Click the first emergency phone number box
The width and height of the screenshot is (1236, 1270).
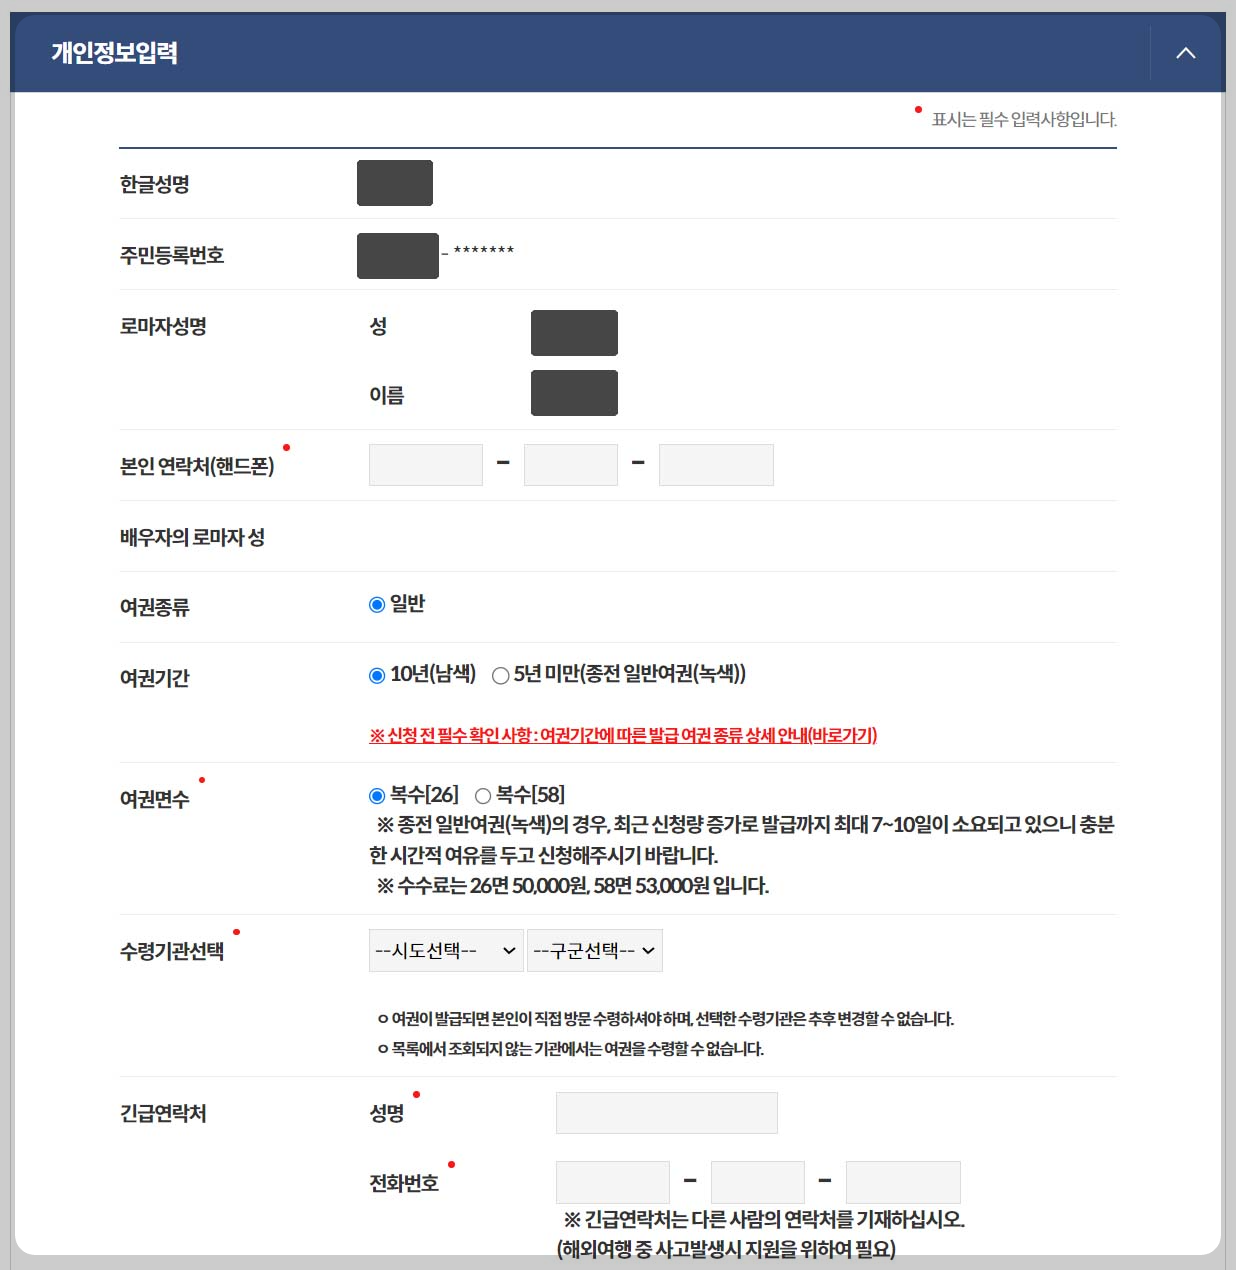pyautogui.click(x=612, y=1181)
